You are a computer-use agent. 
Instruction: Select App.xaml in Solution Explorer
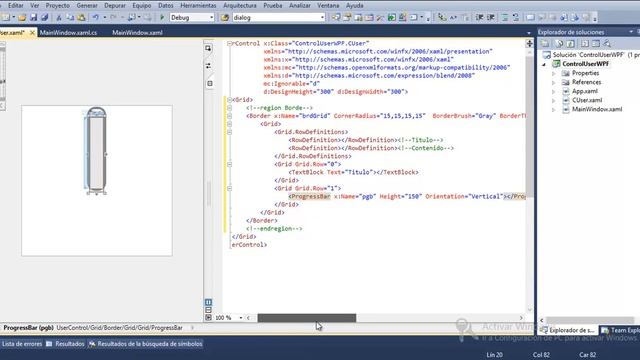click(584, 91)
